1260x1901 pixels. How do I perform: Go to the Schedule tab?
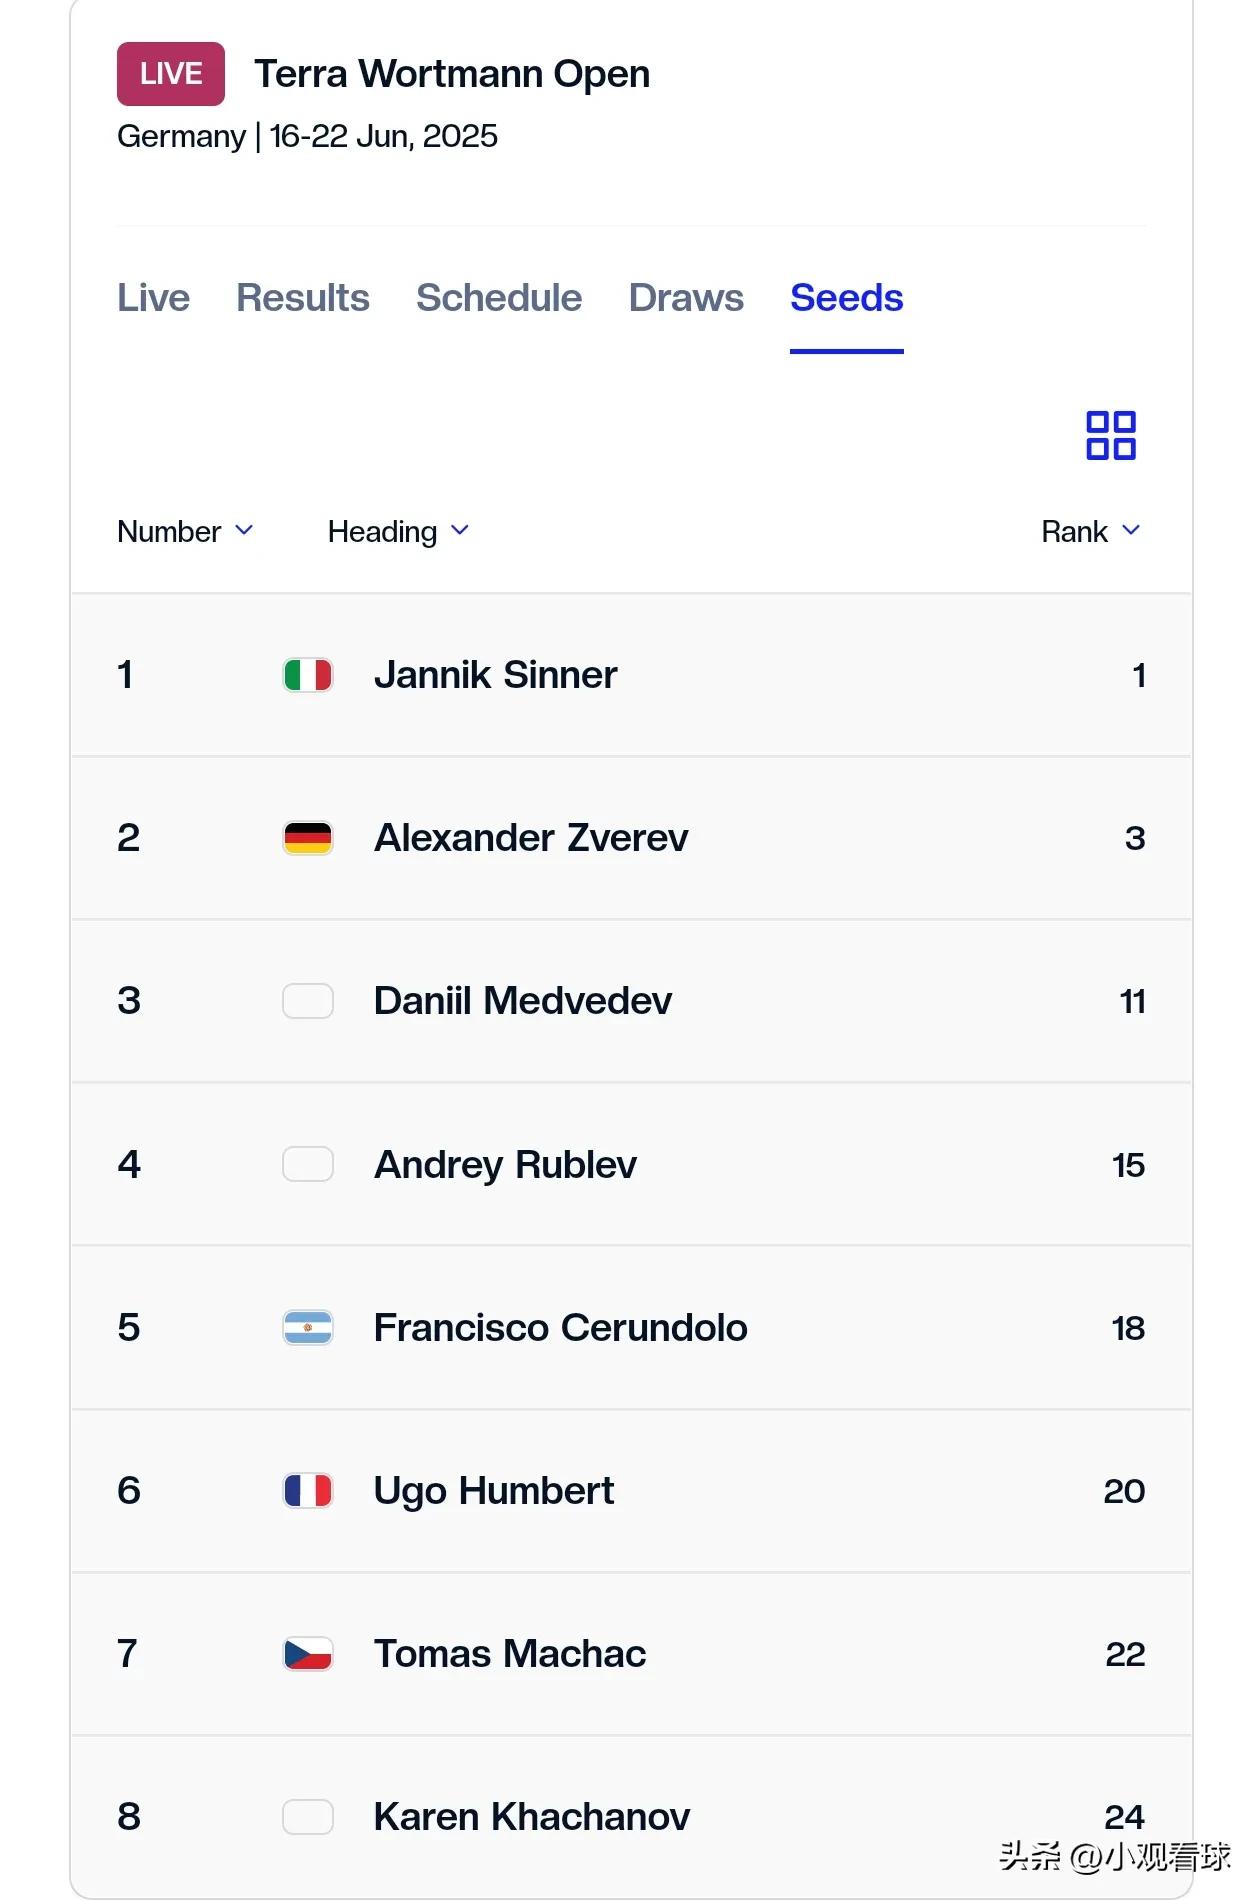pyautogui.click(x=499, y=298)
